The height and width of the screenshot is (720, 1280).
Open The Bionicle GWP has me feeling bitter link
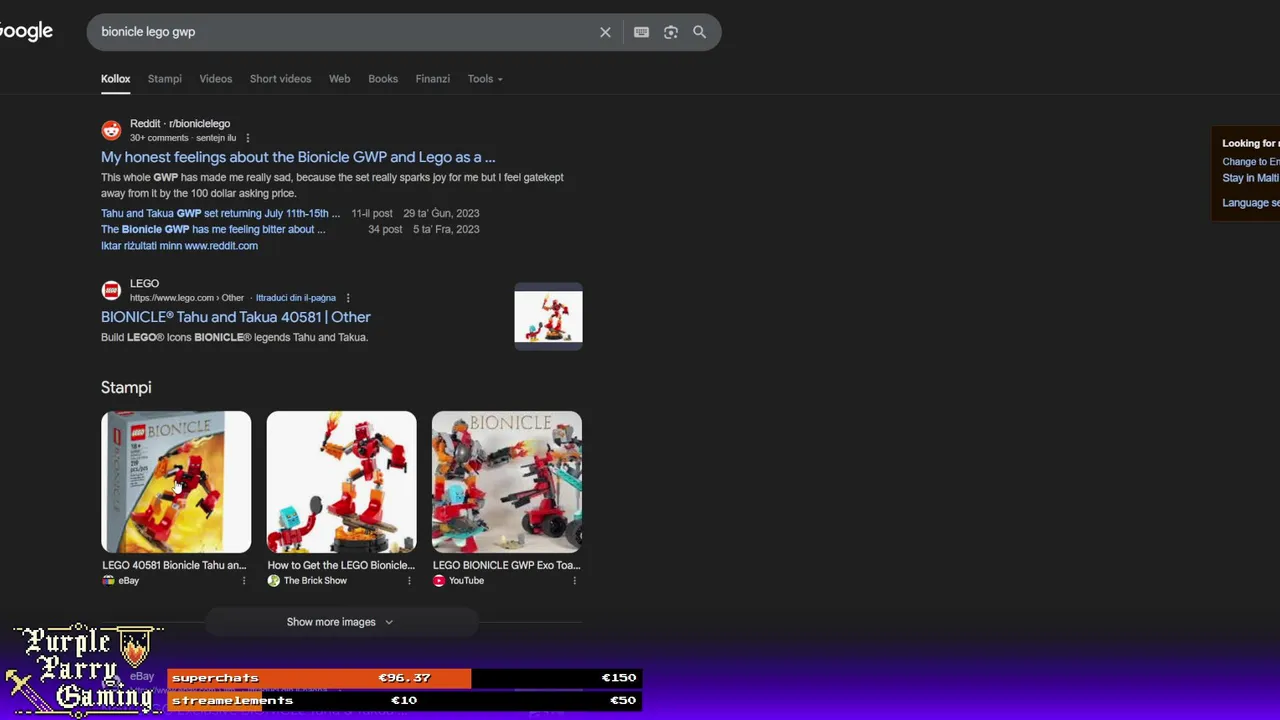[x=213, y=229]
